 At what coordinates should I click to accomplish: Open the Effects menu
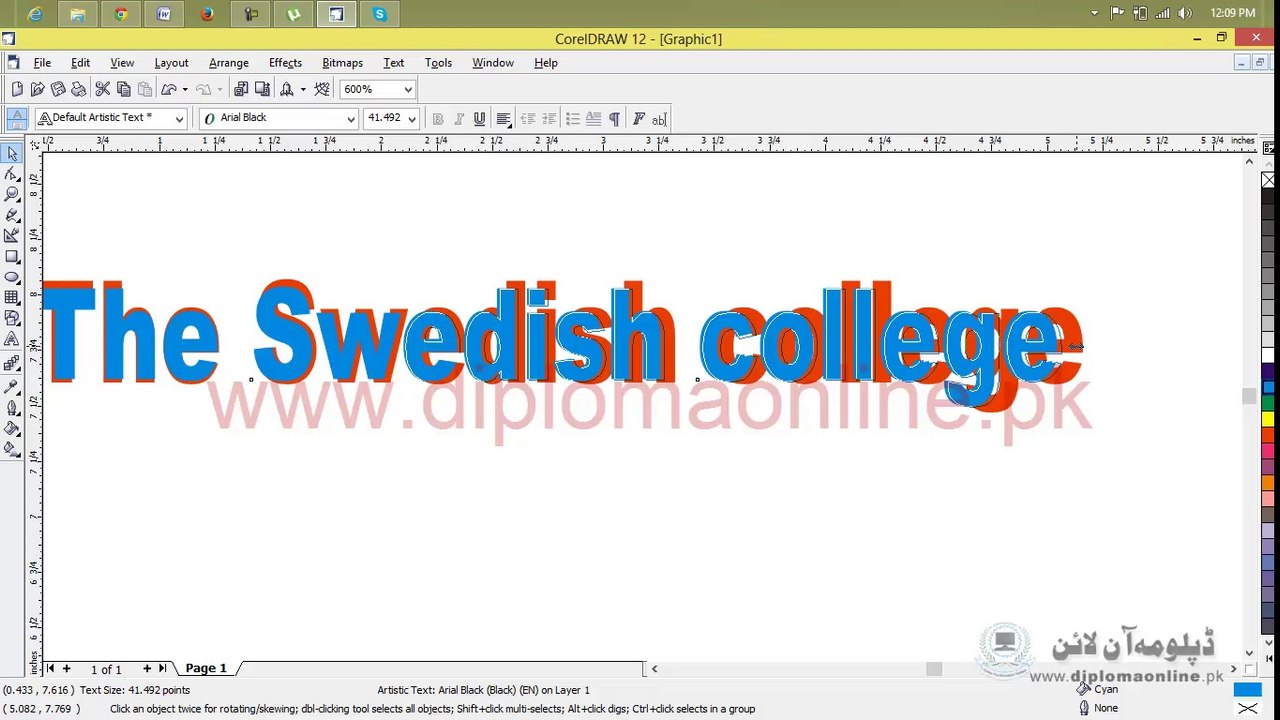[285, 62]
